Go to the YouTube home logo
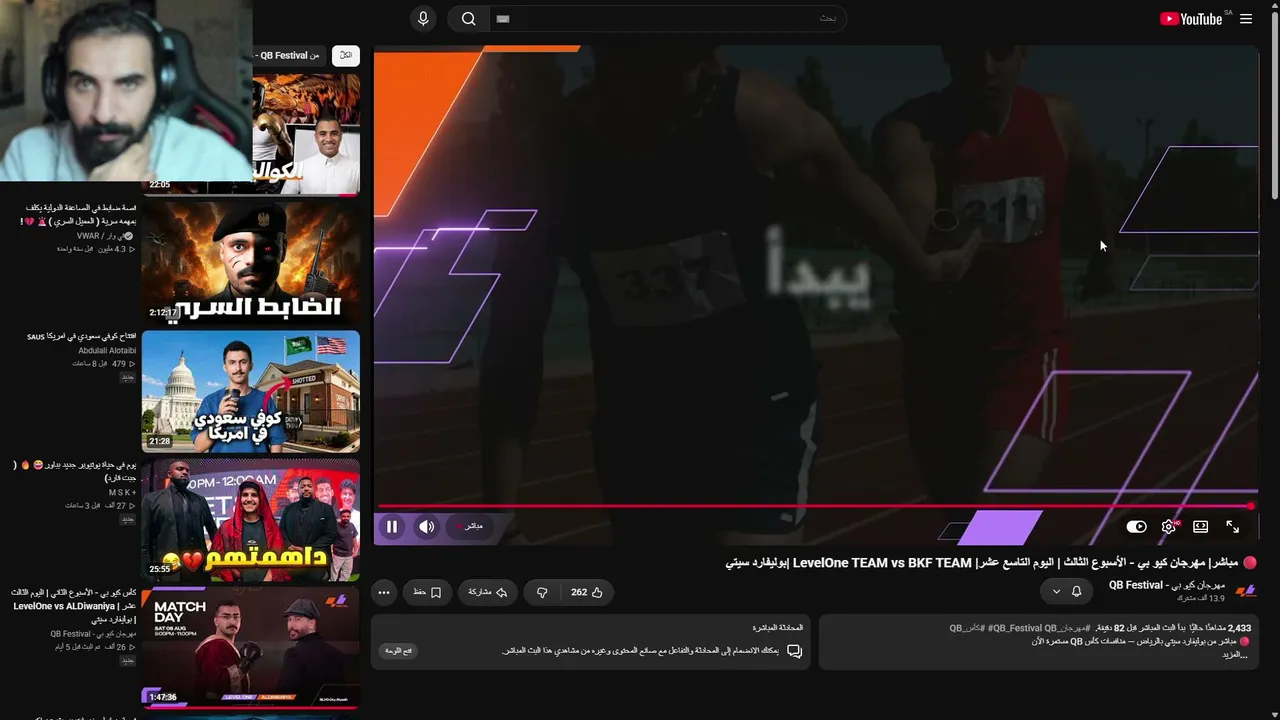This screenshot has height=720, width=1280. pos(1191,19)
